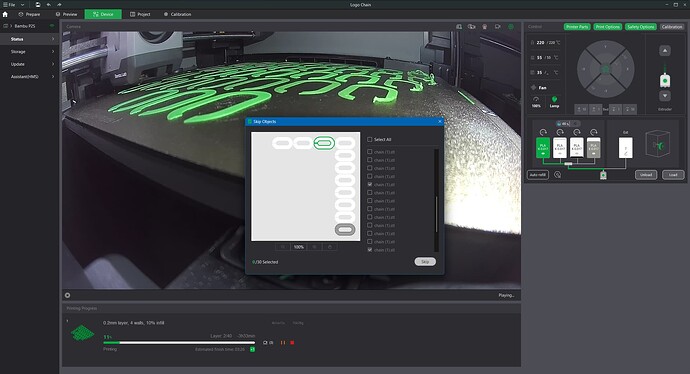This screenshot has width=690, height=374.
Task: Expand the Assistant(HMS) sidebar entry
Action: coord(29,77)
